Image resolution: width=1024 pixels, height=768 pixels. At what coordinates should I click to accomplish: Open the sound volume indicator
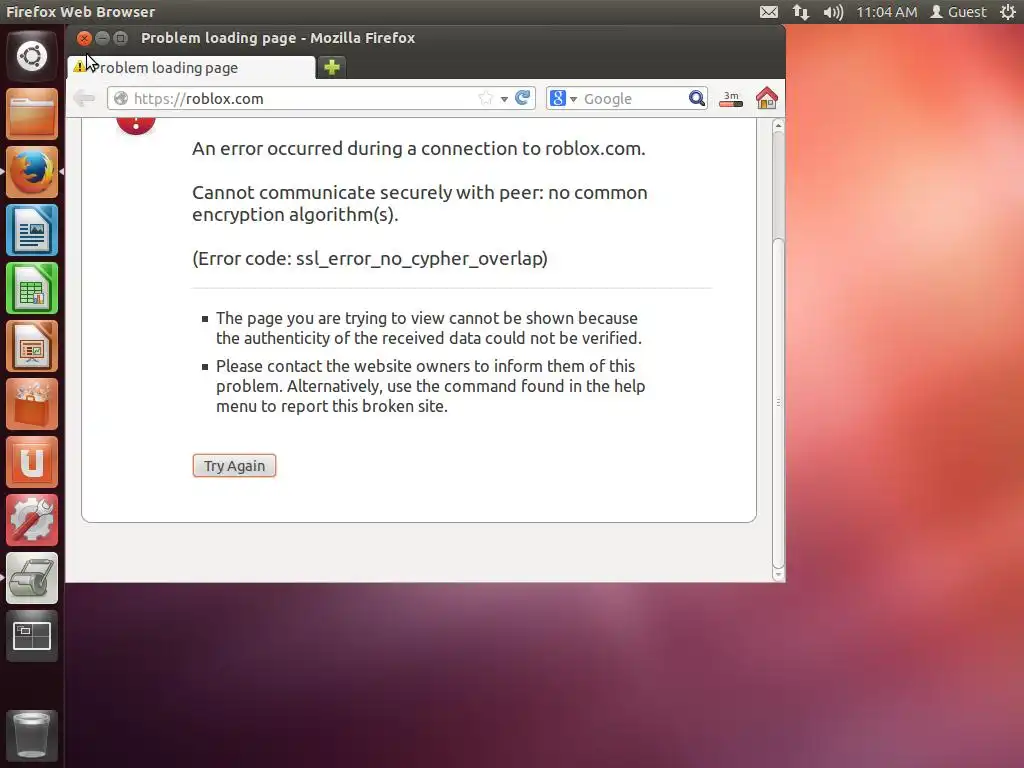(x=833, y=12)
